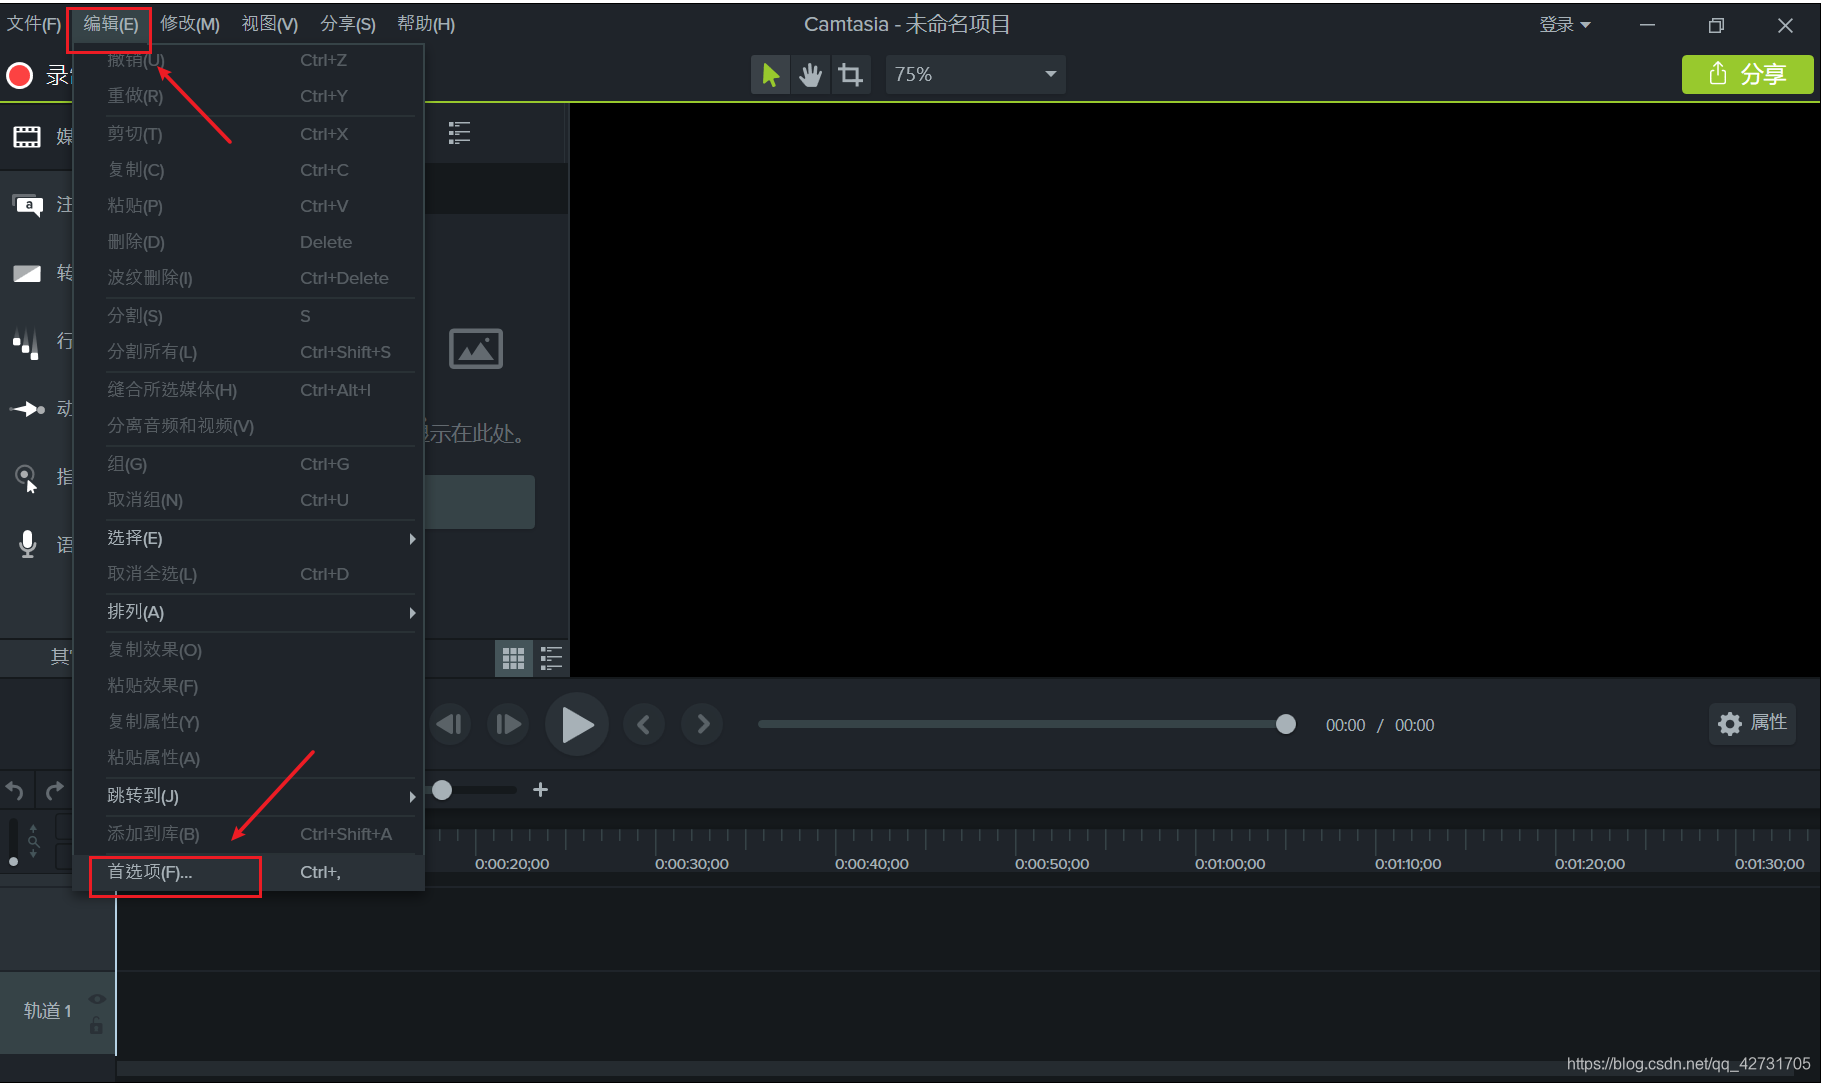Image resolution: width=1821 pixels, height=1083 pixels.
Task: Click the 00:00 / 00:00 time display
Action: [1380, 725]
